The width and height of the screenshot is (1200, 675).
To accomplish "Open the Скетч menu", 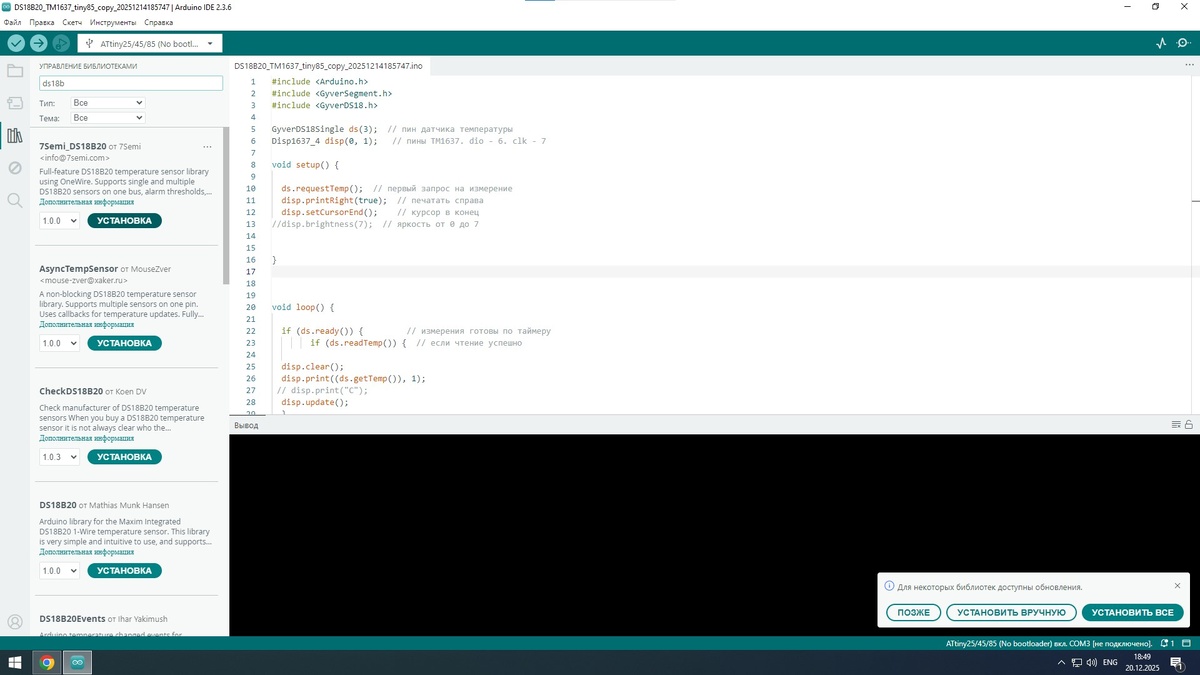I will pos(72,22).
